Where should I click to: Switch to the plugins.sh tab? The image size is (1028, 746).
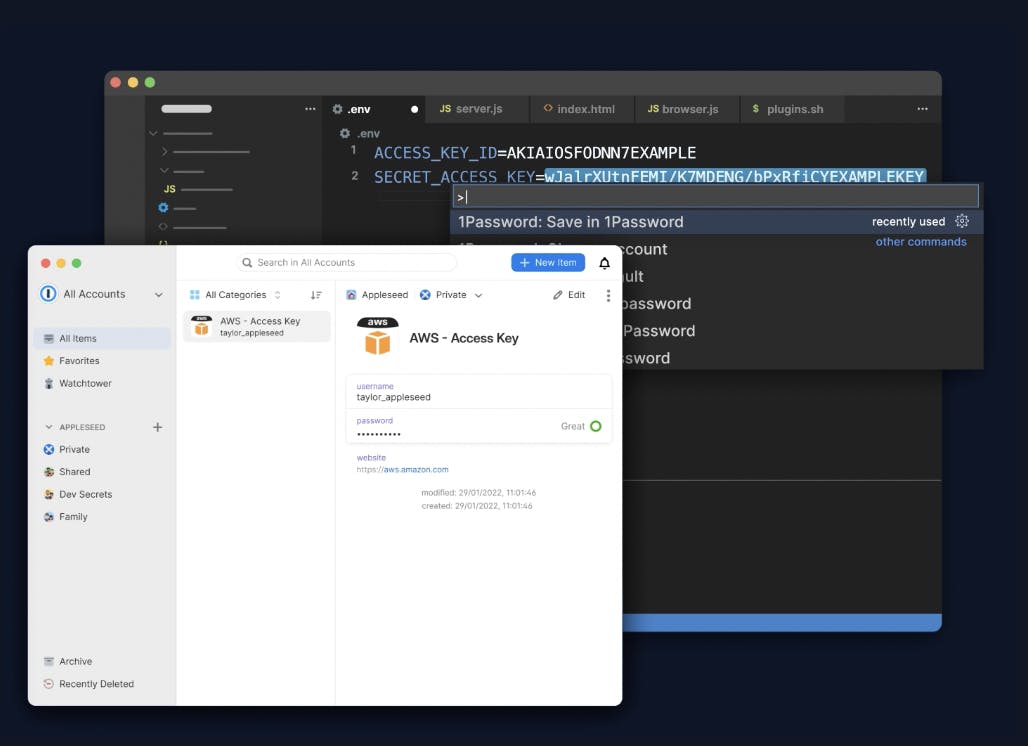(x=787, y=109)
